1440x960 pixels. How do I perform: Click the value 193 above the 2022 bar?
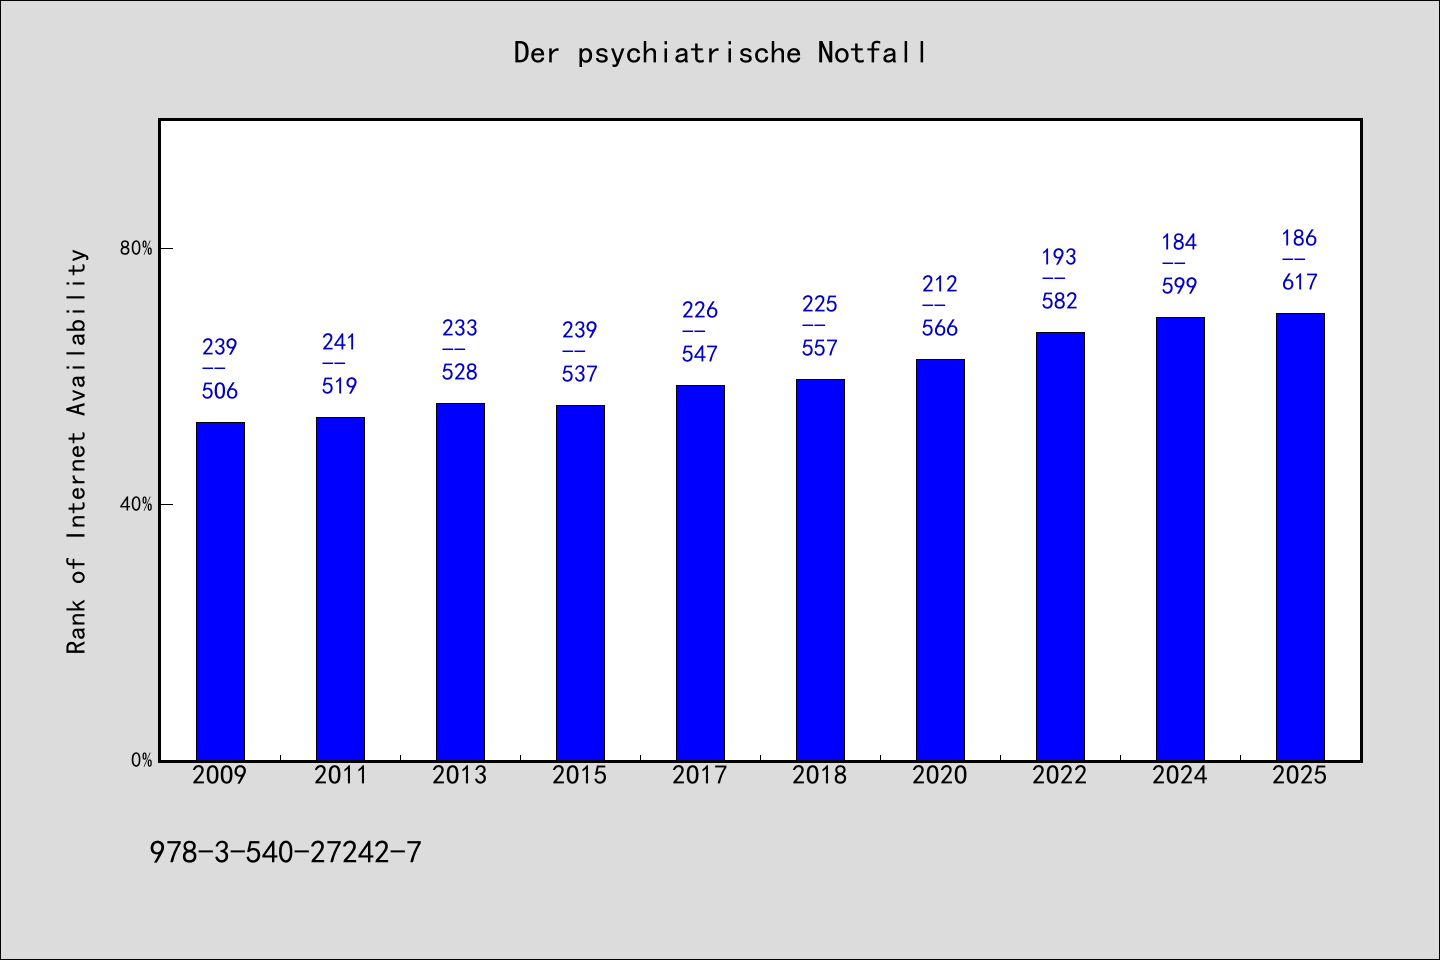click(1060, 257)
